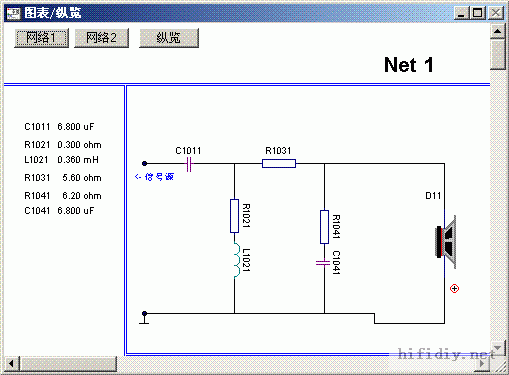Click the vertical scrollbar up arrow

pos(497,31)
